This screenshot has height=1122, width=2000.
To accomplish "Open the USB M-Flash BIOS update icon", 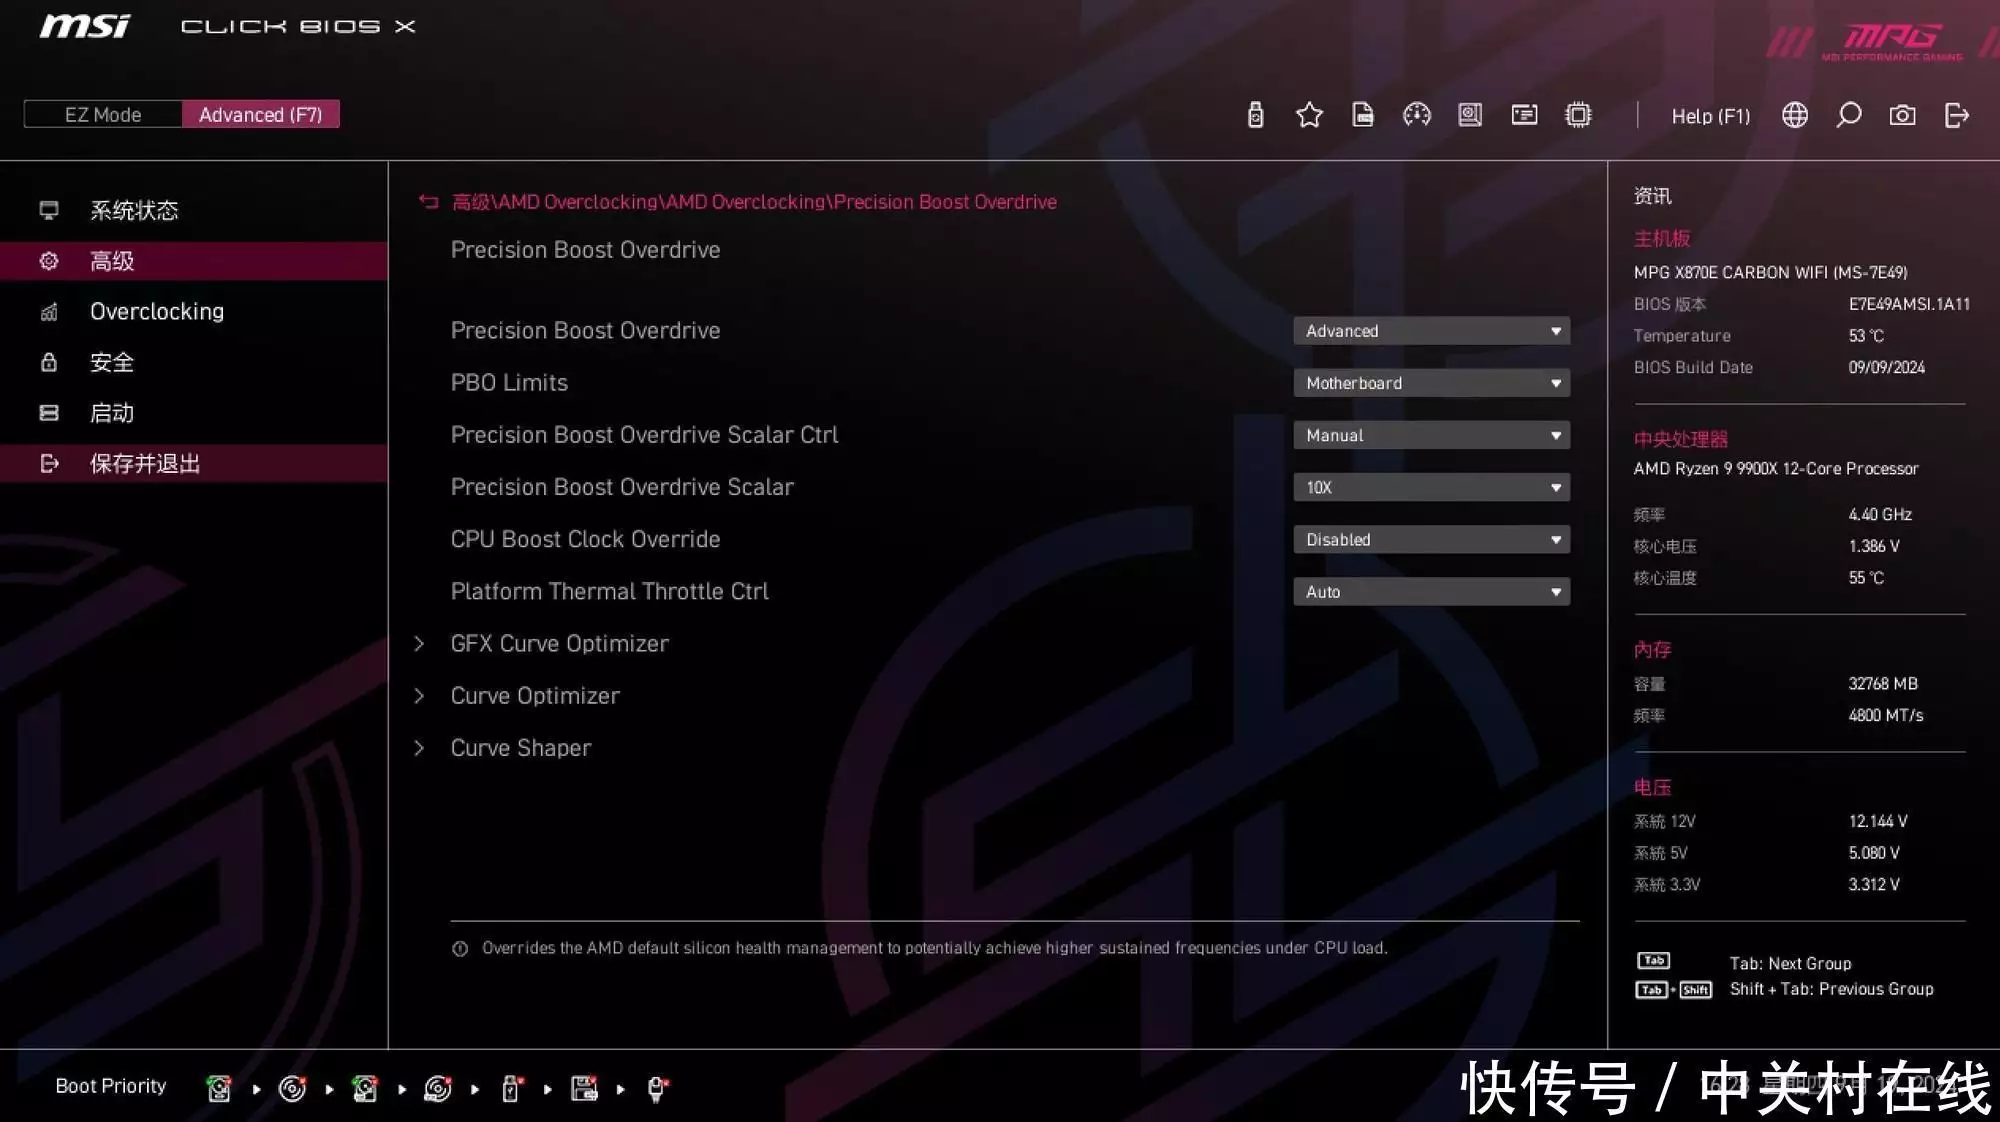I will [1255, 115].
